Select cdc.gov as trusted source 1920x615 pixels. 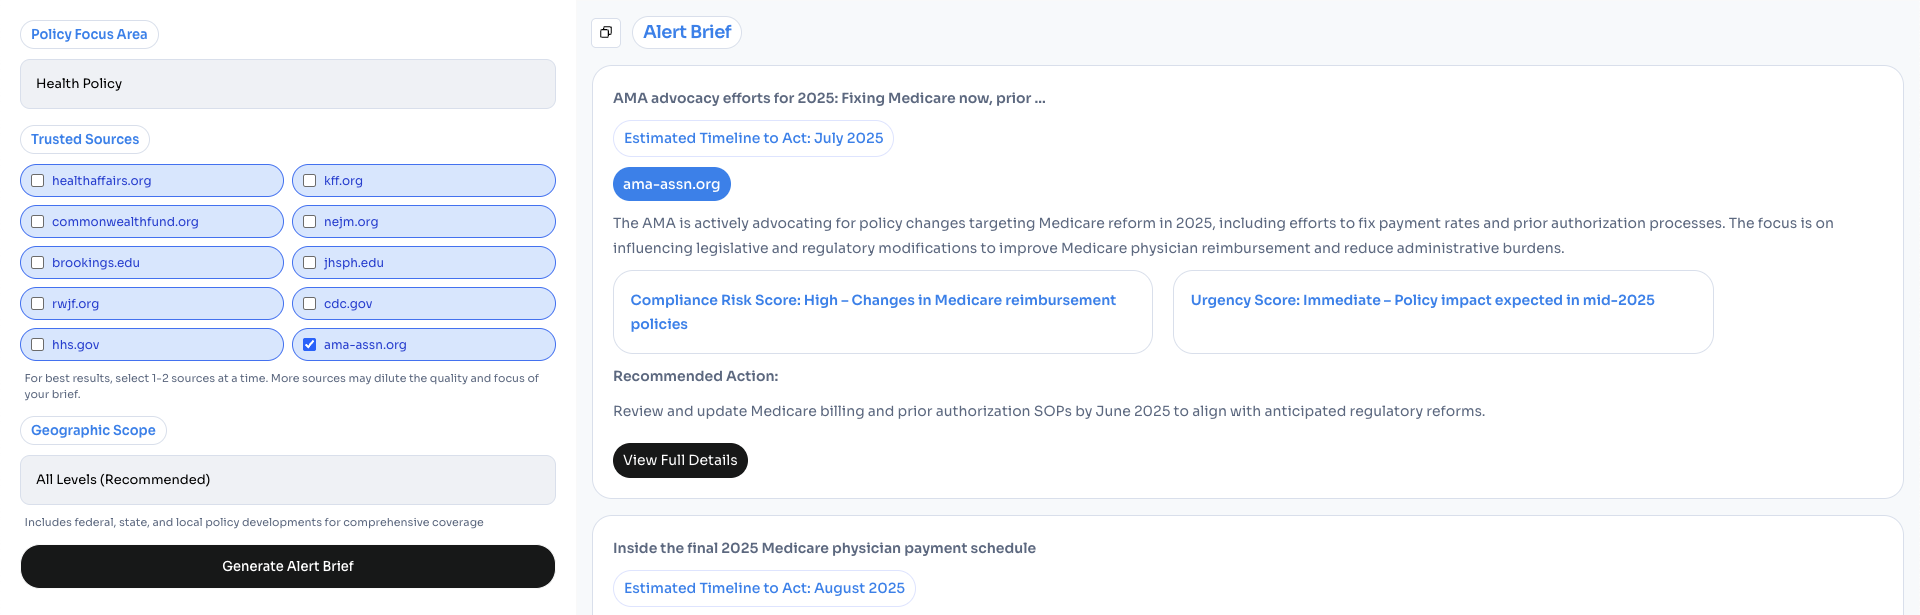310,304
